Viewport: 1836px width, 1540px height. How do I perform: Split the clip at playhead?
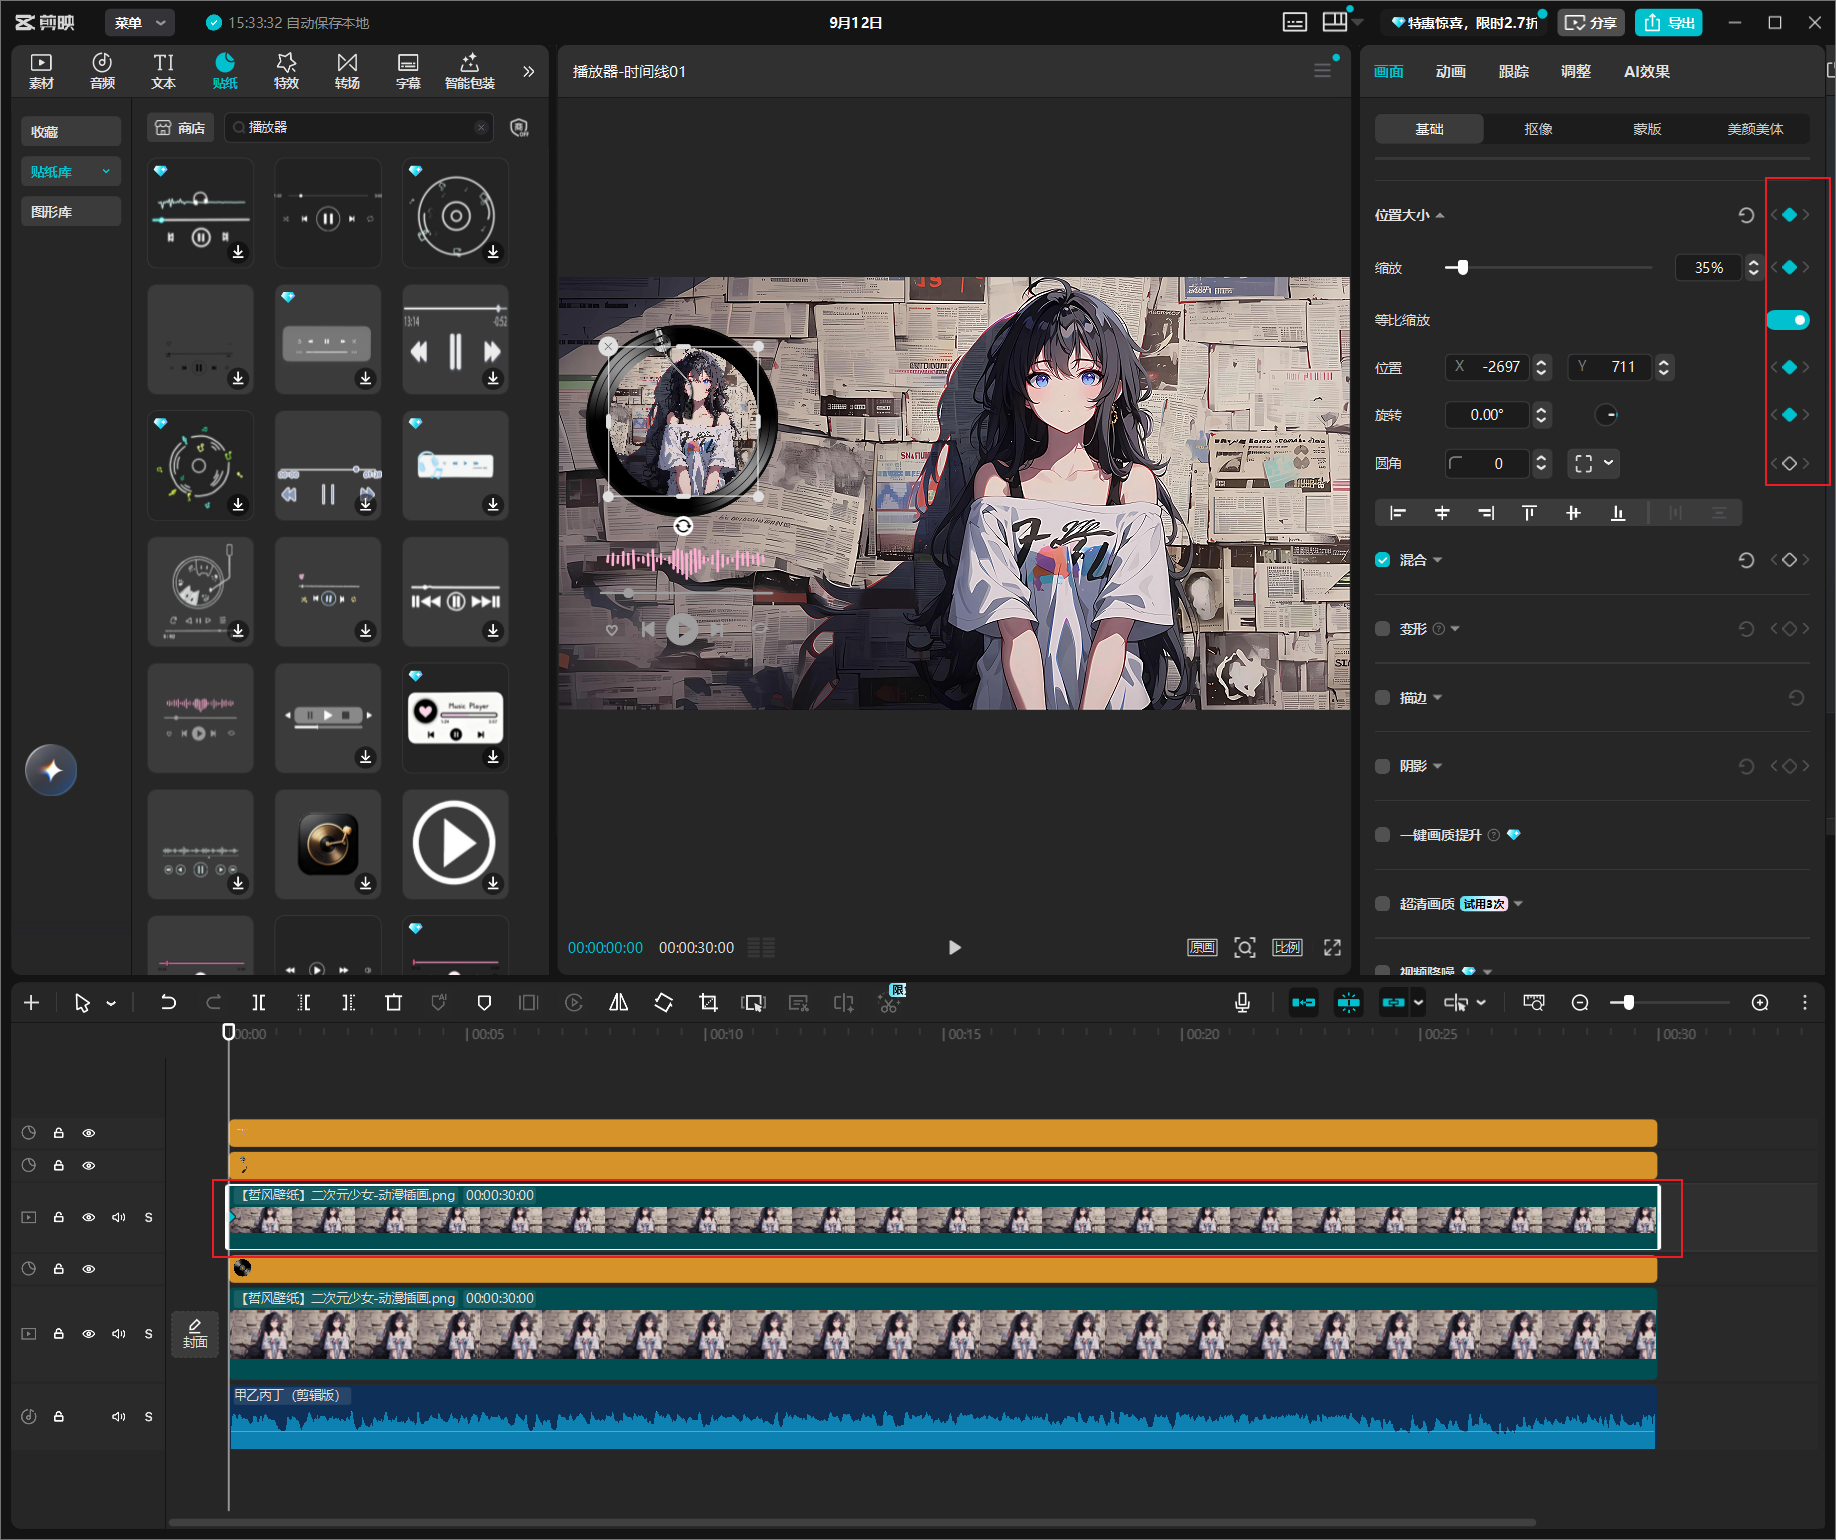point(258,1002)
